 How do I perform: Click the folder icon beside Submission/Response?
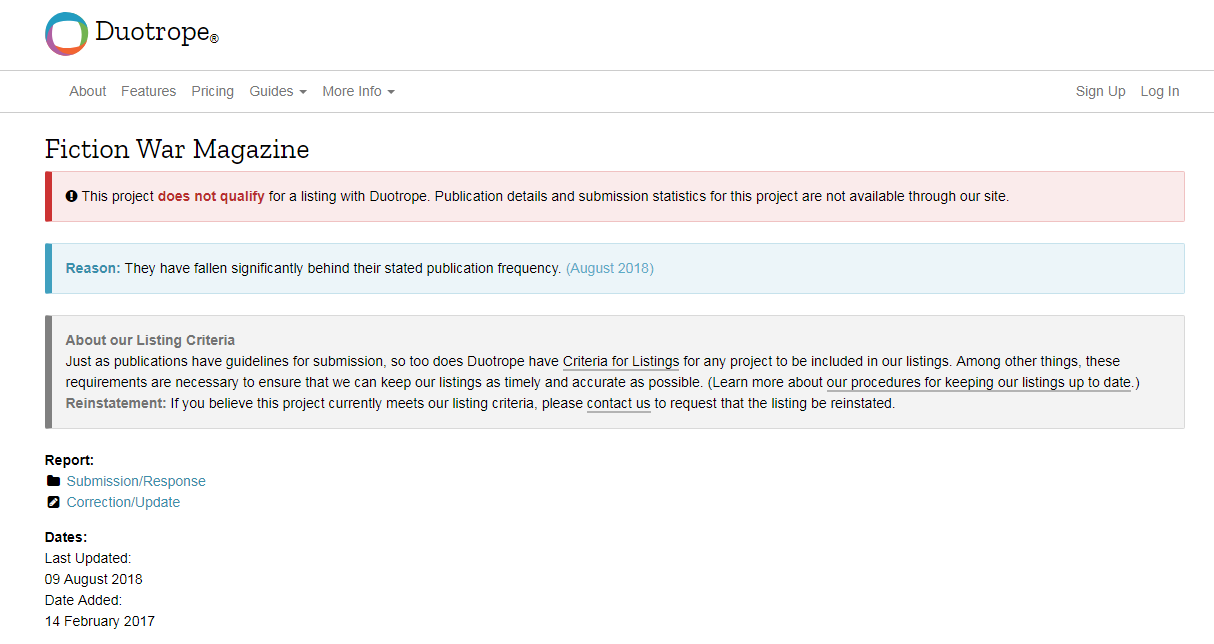54,481
